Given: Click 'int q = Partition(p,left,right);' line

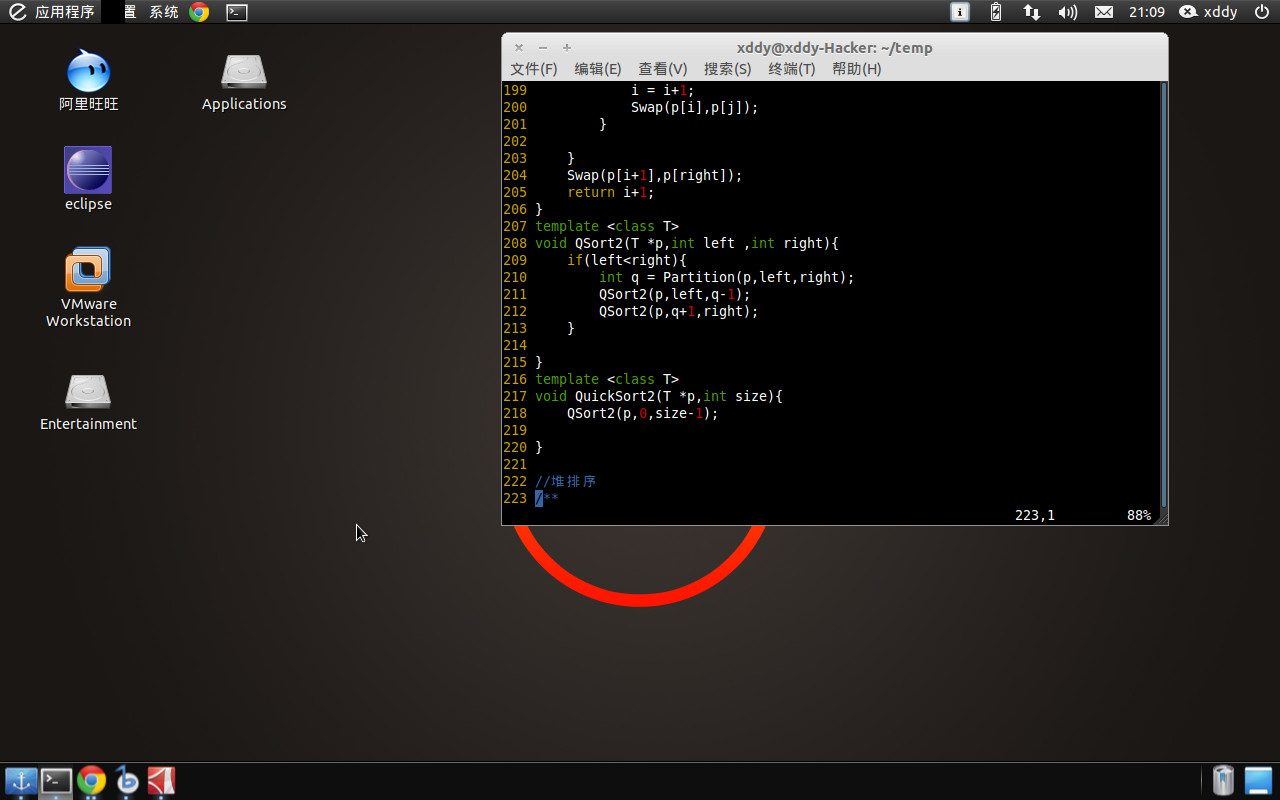Looking at the screenshot, I should (x=727, y=277).
